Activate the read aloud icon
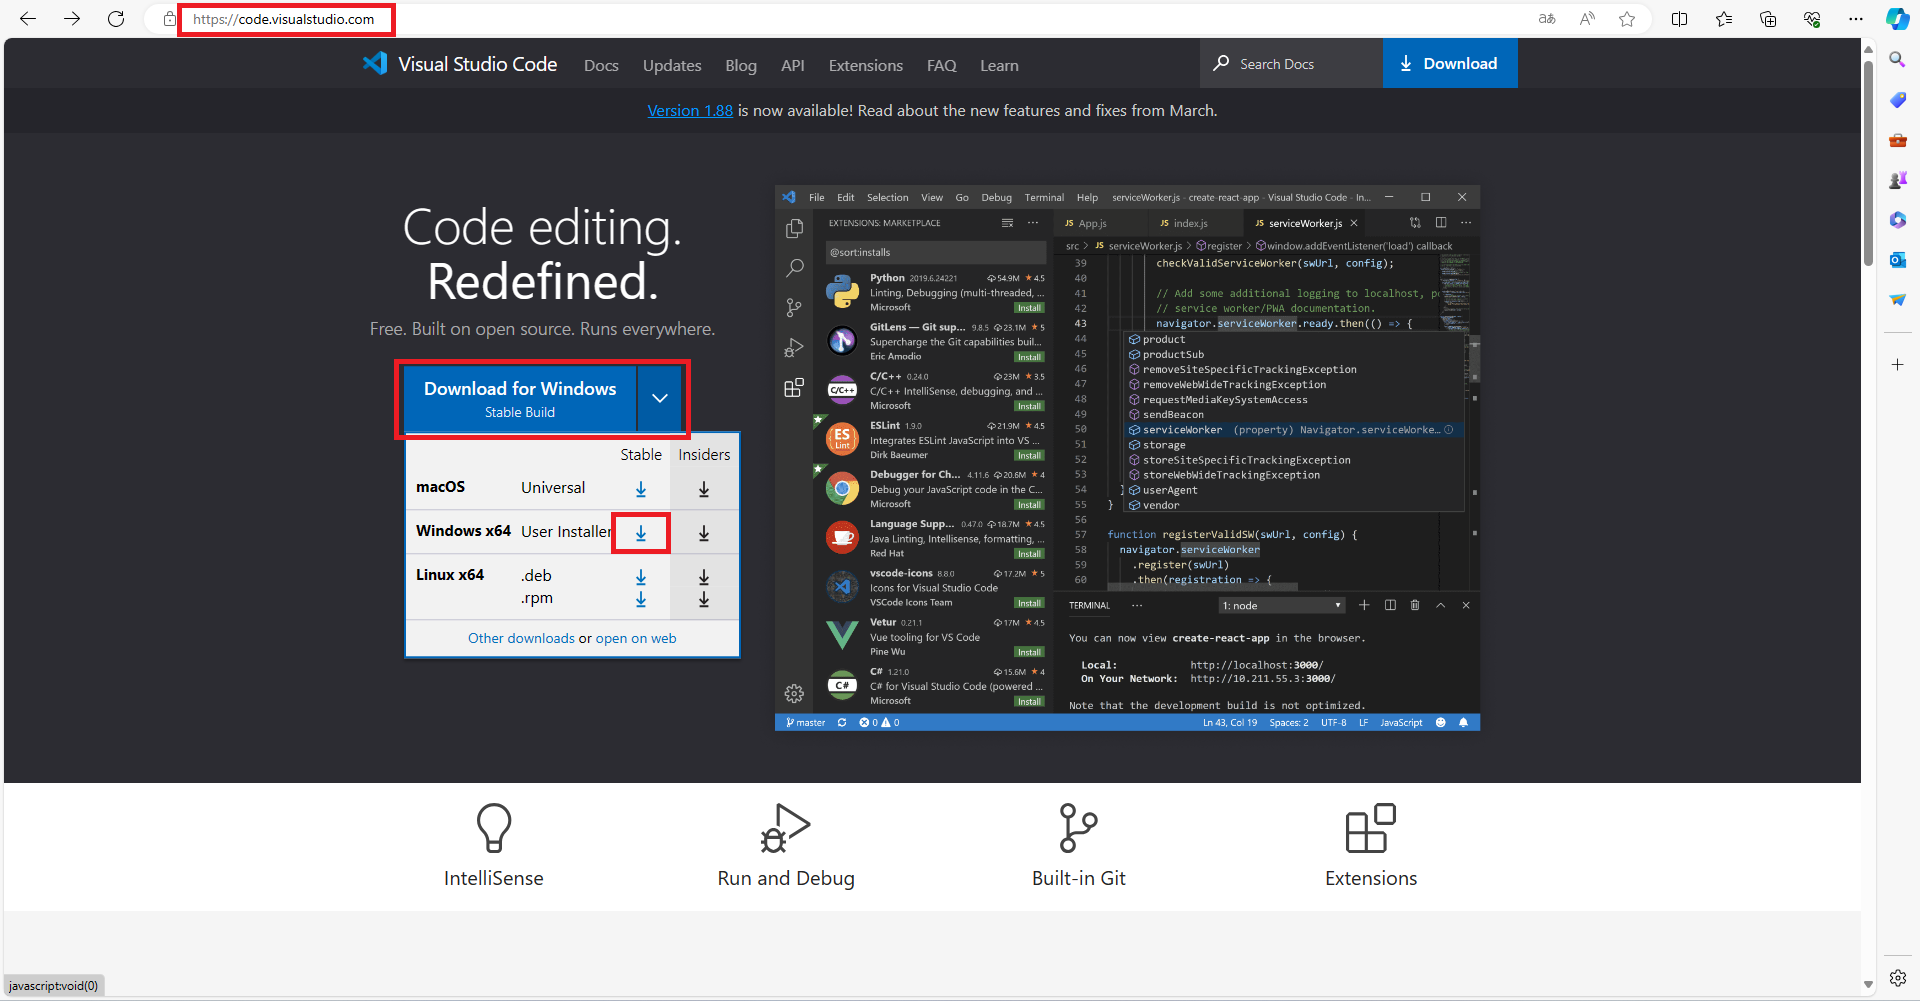The height and width of the screenshot is (1001, 1920). (x=1587, y=19)
